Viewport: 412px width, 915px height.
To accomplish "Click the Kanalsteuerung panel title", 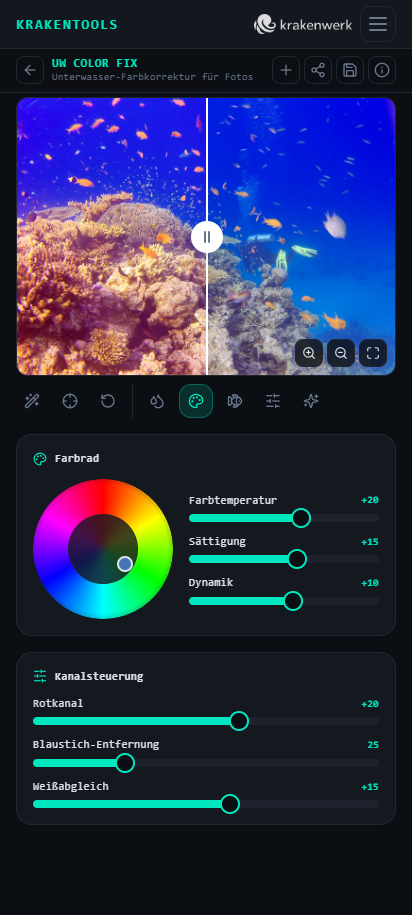I will point(99,676).
